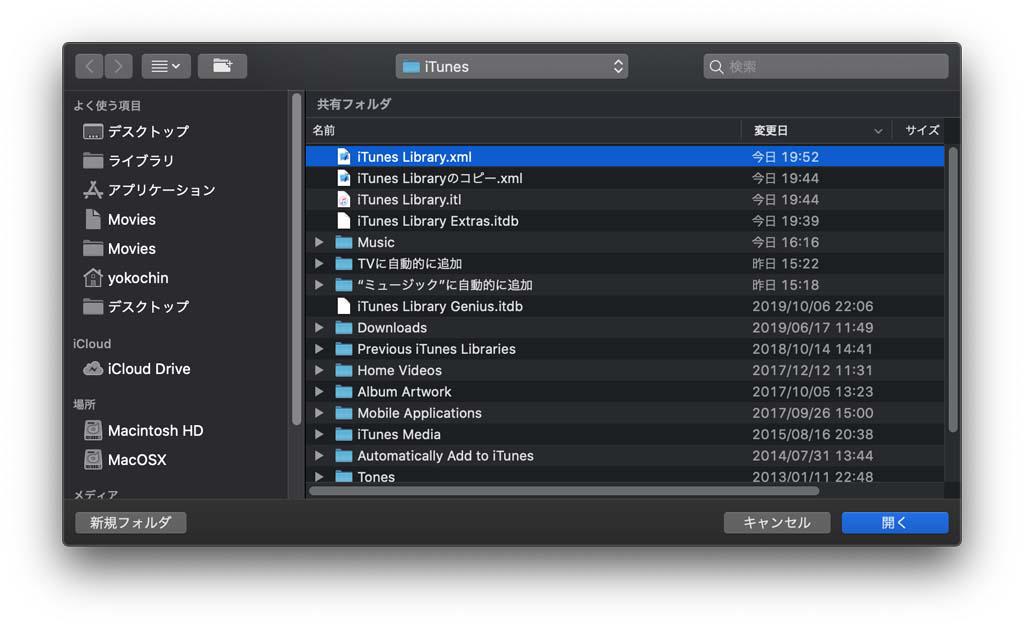Image resolution: width=1024 pixels, height=629 pixels.
Task: Sort by the サイズ column header
Action: (x=921, y=131)
